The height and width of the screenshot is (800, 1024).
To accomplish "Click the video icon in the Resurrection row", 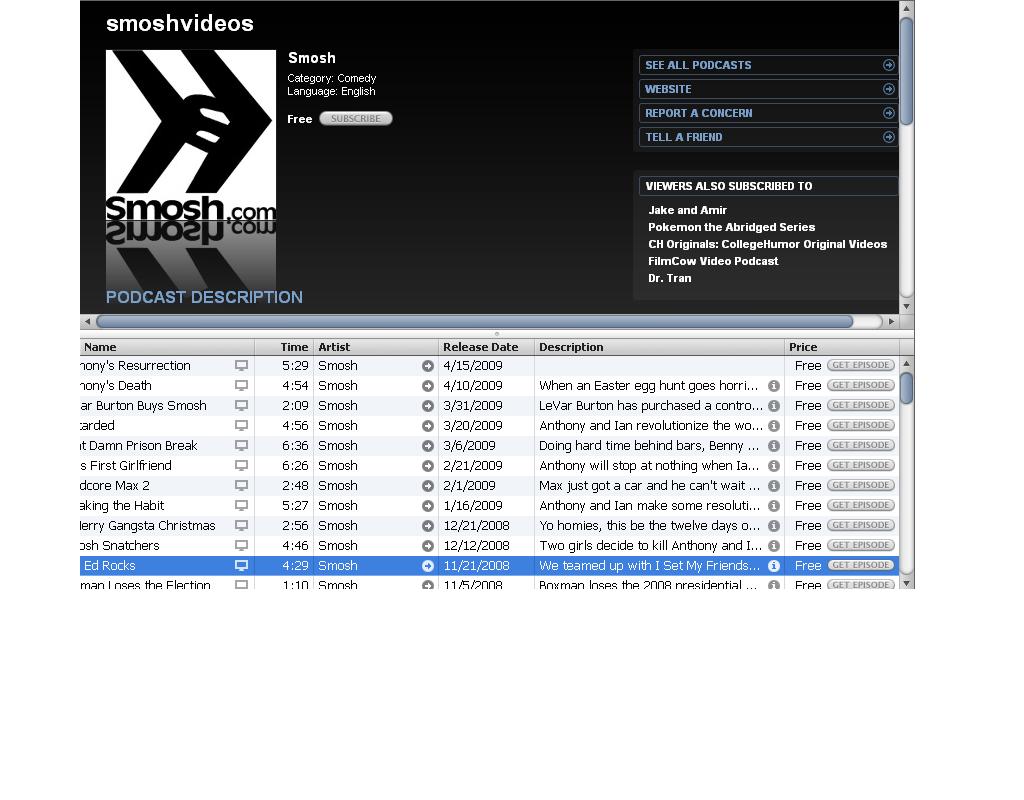I will pos(241,366).
